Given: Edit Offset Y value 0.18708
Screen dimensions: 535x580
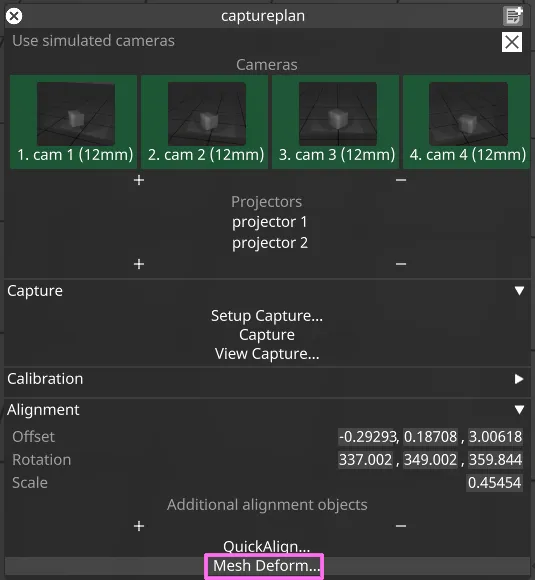Looking at the screenshot, I should (430, 437).
